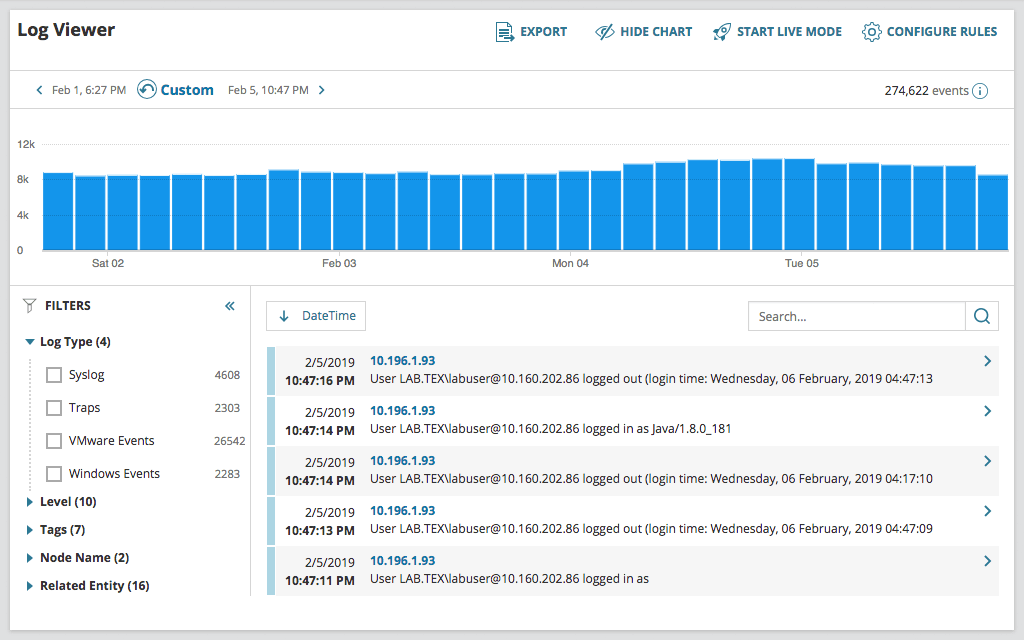Image resolution: width=1024 pixels, height=640 pixels.
Task: Collapse the Filters panel with double-chevron
Action: 229,306
